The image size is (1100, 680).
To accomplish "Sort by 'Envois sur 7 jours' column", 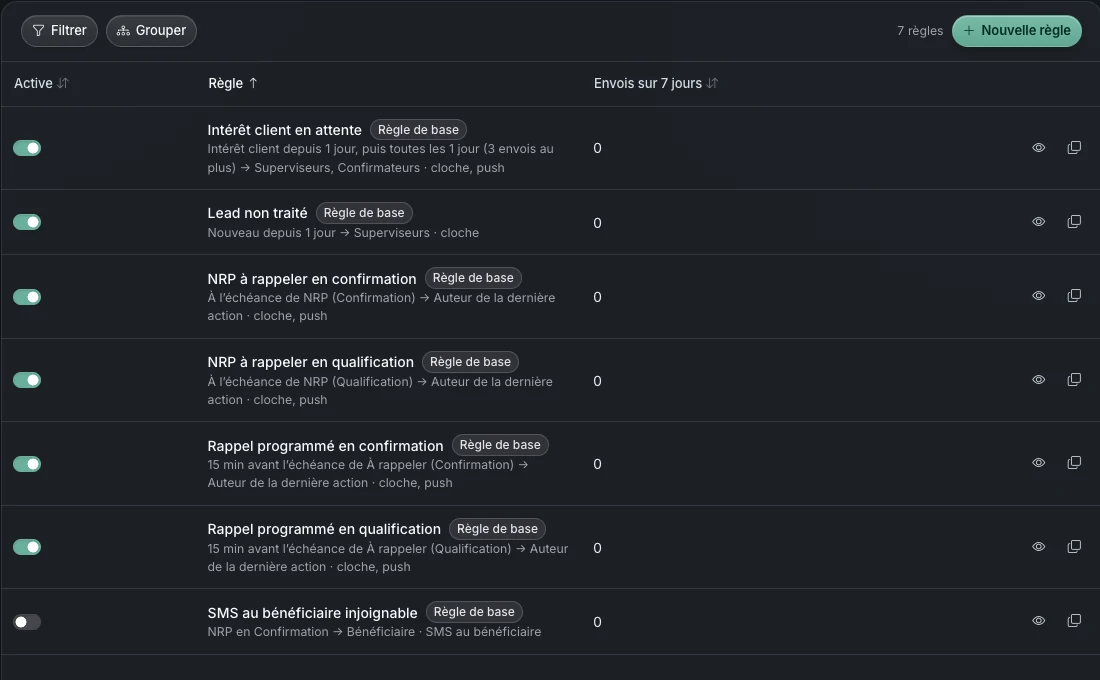I will tap(656, 83).
